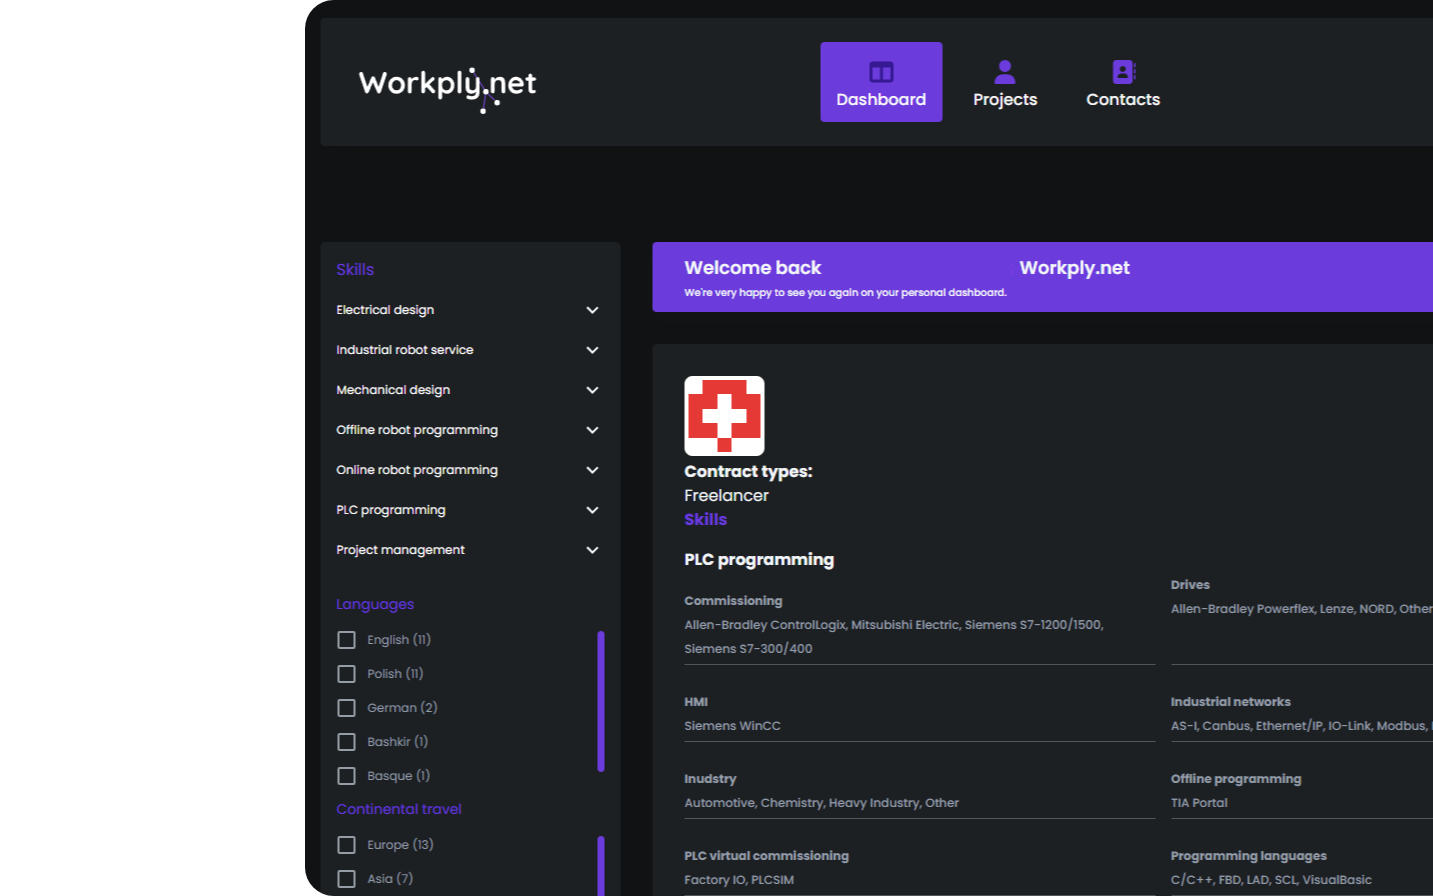Enable the Basque (1) checkbox
Viewport: 1433px width, 896px height.
pyautogui.click(x=346, y=776)
